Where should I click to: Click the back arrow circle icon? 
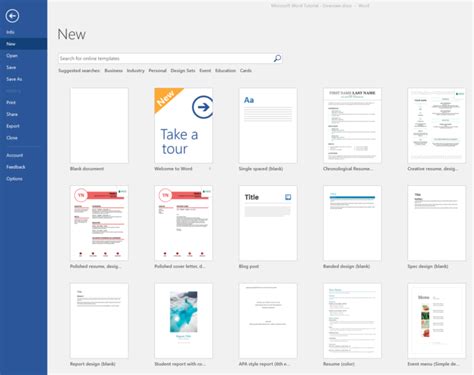click(12, 16)
